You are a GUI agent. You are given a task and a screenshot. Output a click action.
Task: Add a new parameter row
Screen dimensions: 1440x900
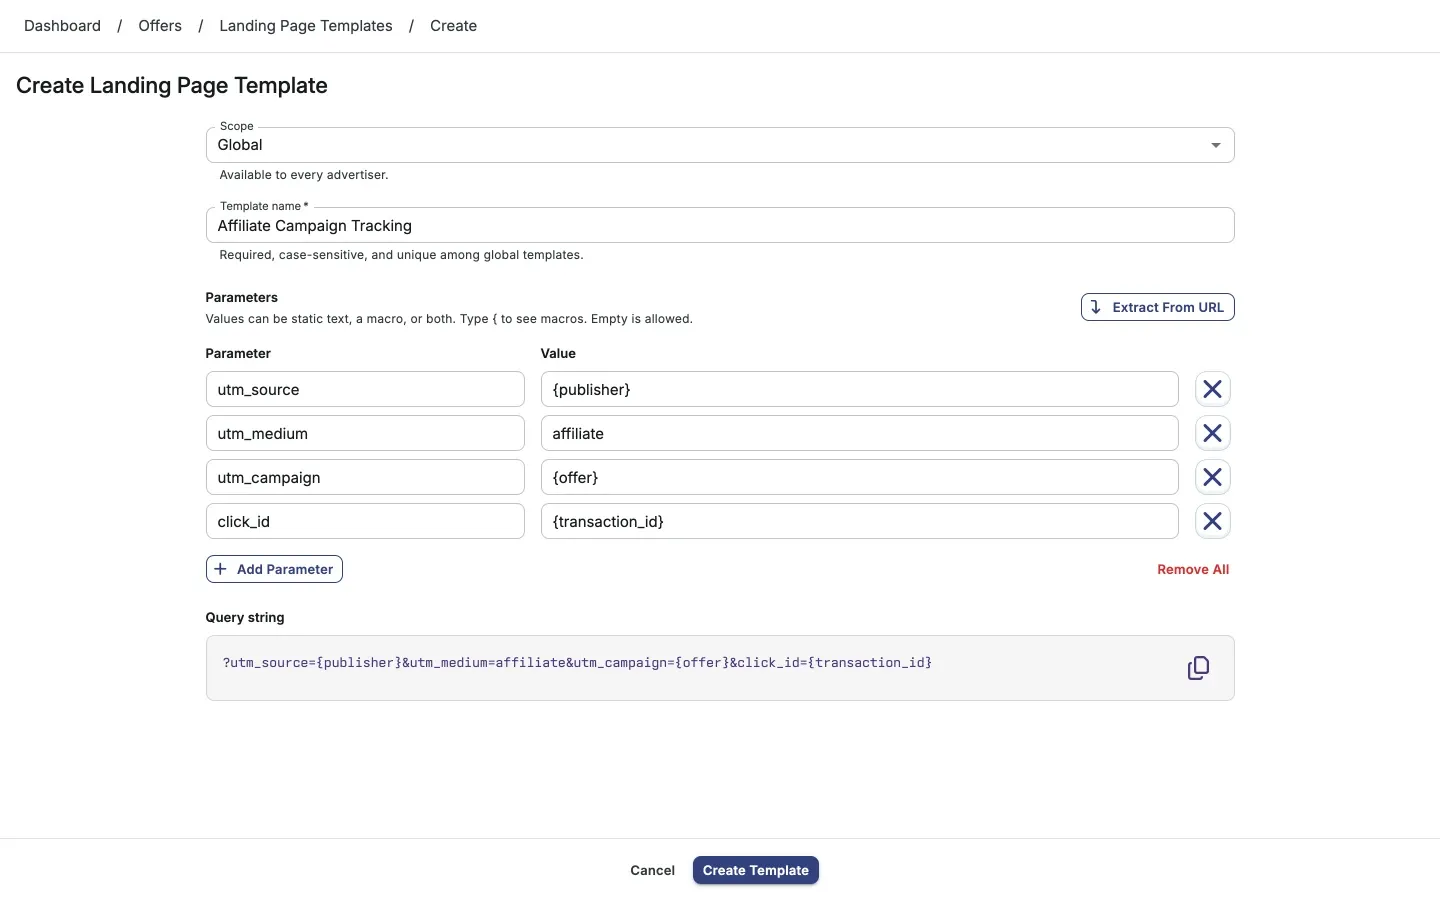point(274,569)
